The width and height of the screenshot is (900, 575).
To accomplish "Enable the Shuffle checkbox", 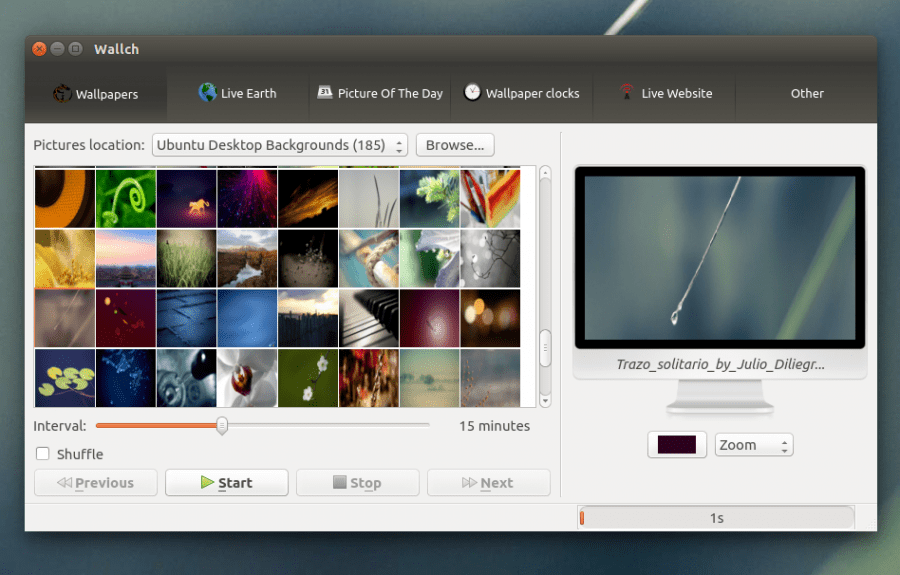I will [42, 453].
